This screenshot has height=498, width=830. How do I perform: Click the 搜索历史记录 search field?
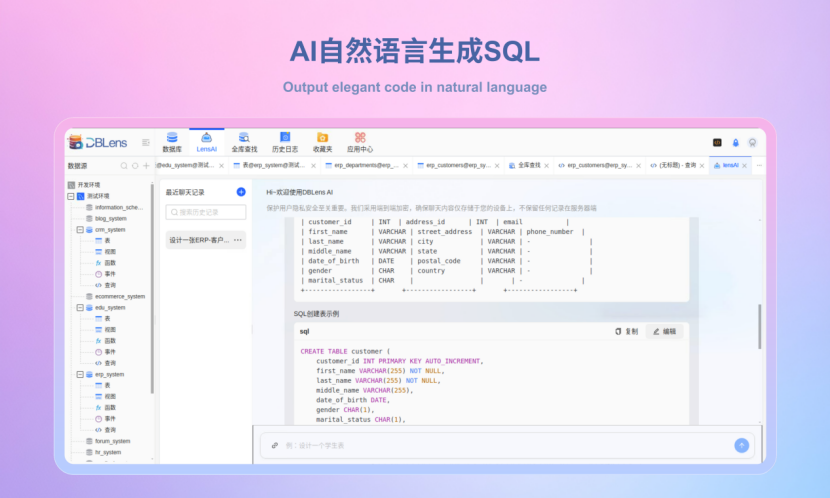click(206, 212)
